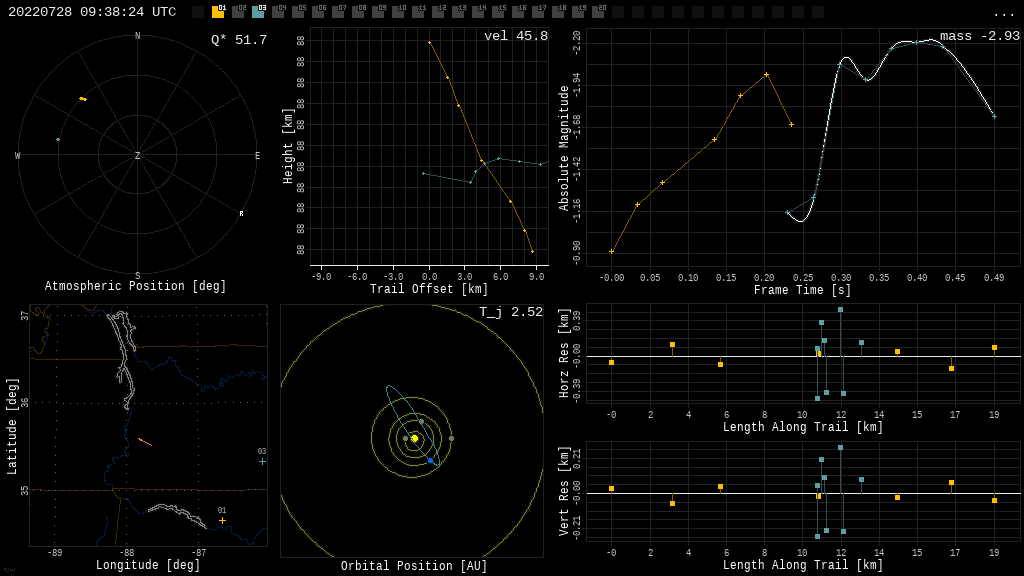Click the UTC timestamp at top left
Image resolution: width=1024 pixels, height=576 pixels.
[92, 12]
